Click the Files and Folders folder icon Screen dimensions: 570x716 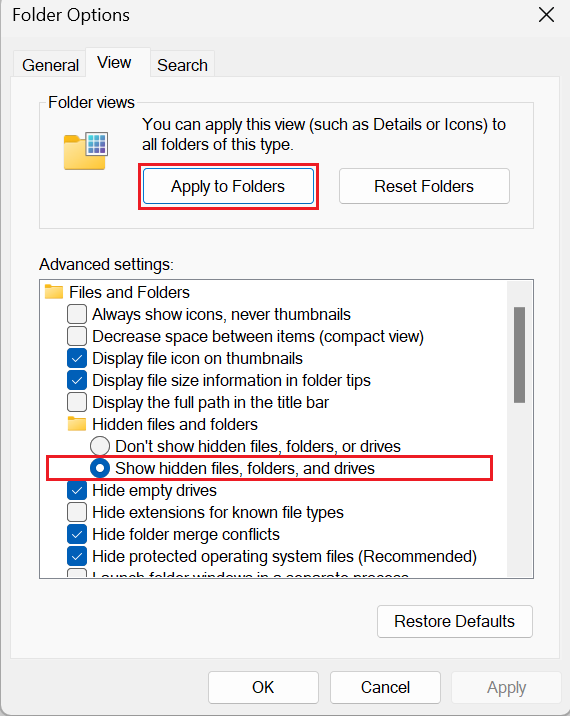[54, 292]
